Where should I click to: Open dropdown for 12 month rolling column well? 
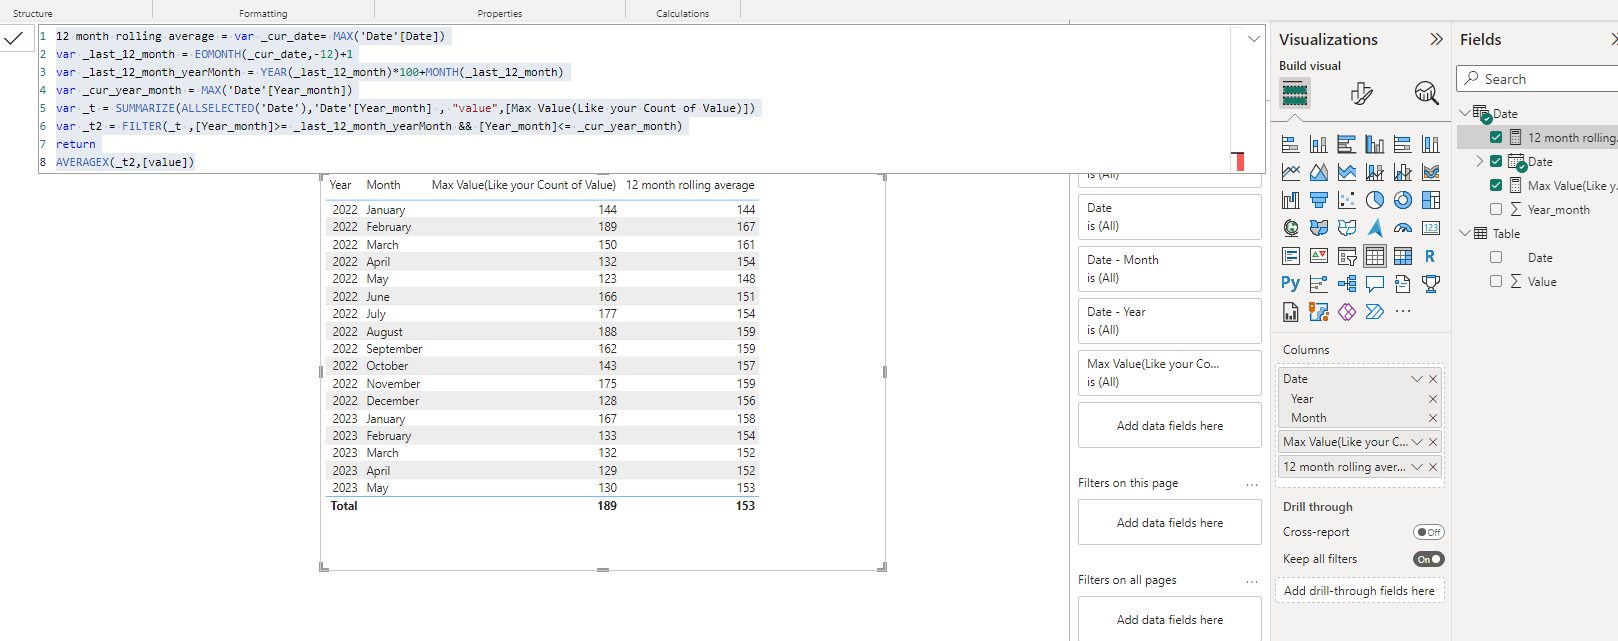1417,467
